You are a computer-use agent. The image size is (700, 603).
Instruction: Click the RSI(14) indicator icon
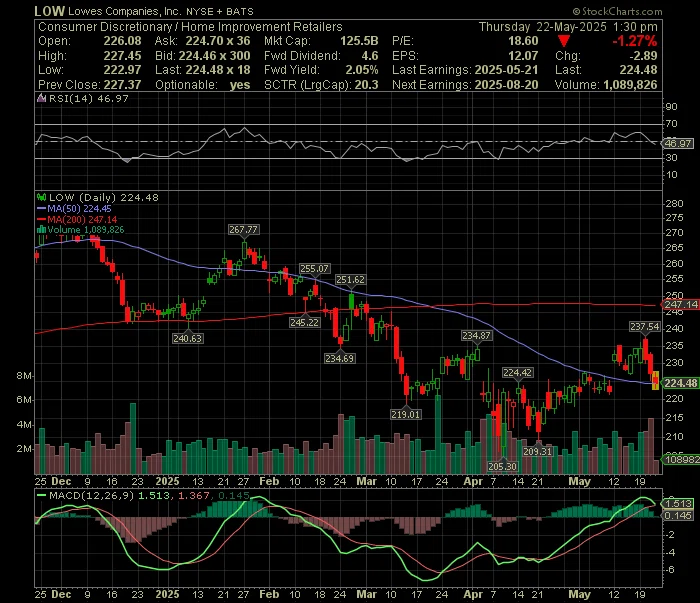[42, 98]
